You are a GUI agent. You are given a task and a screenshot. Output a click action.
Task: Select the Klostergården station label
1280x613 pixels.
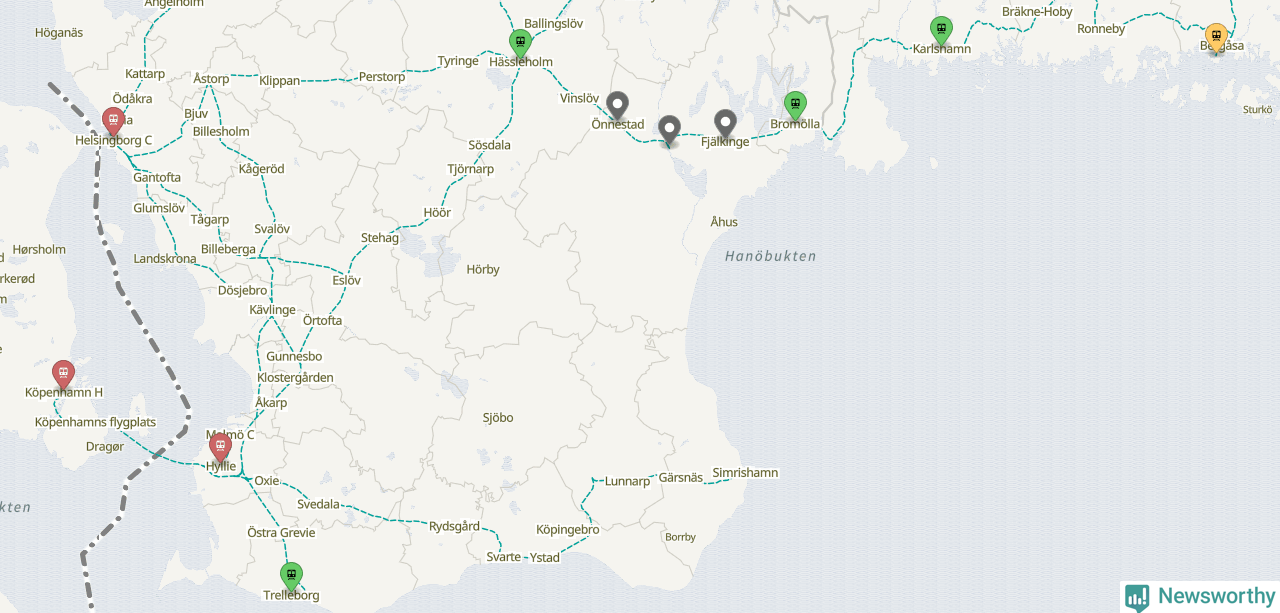point(295,378)
